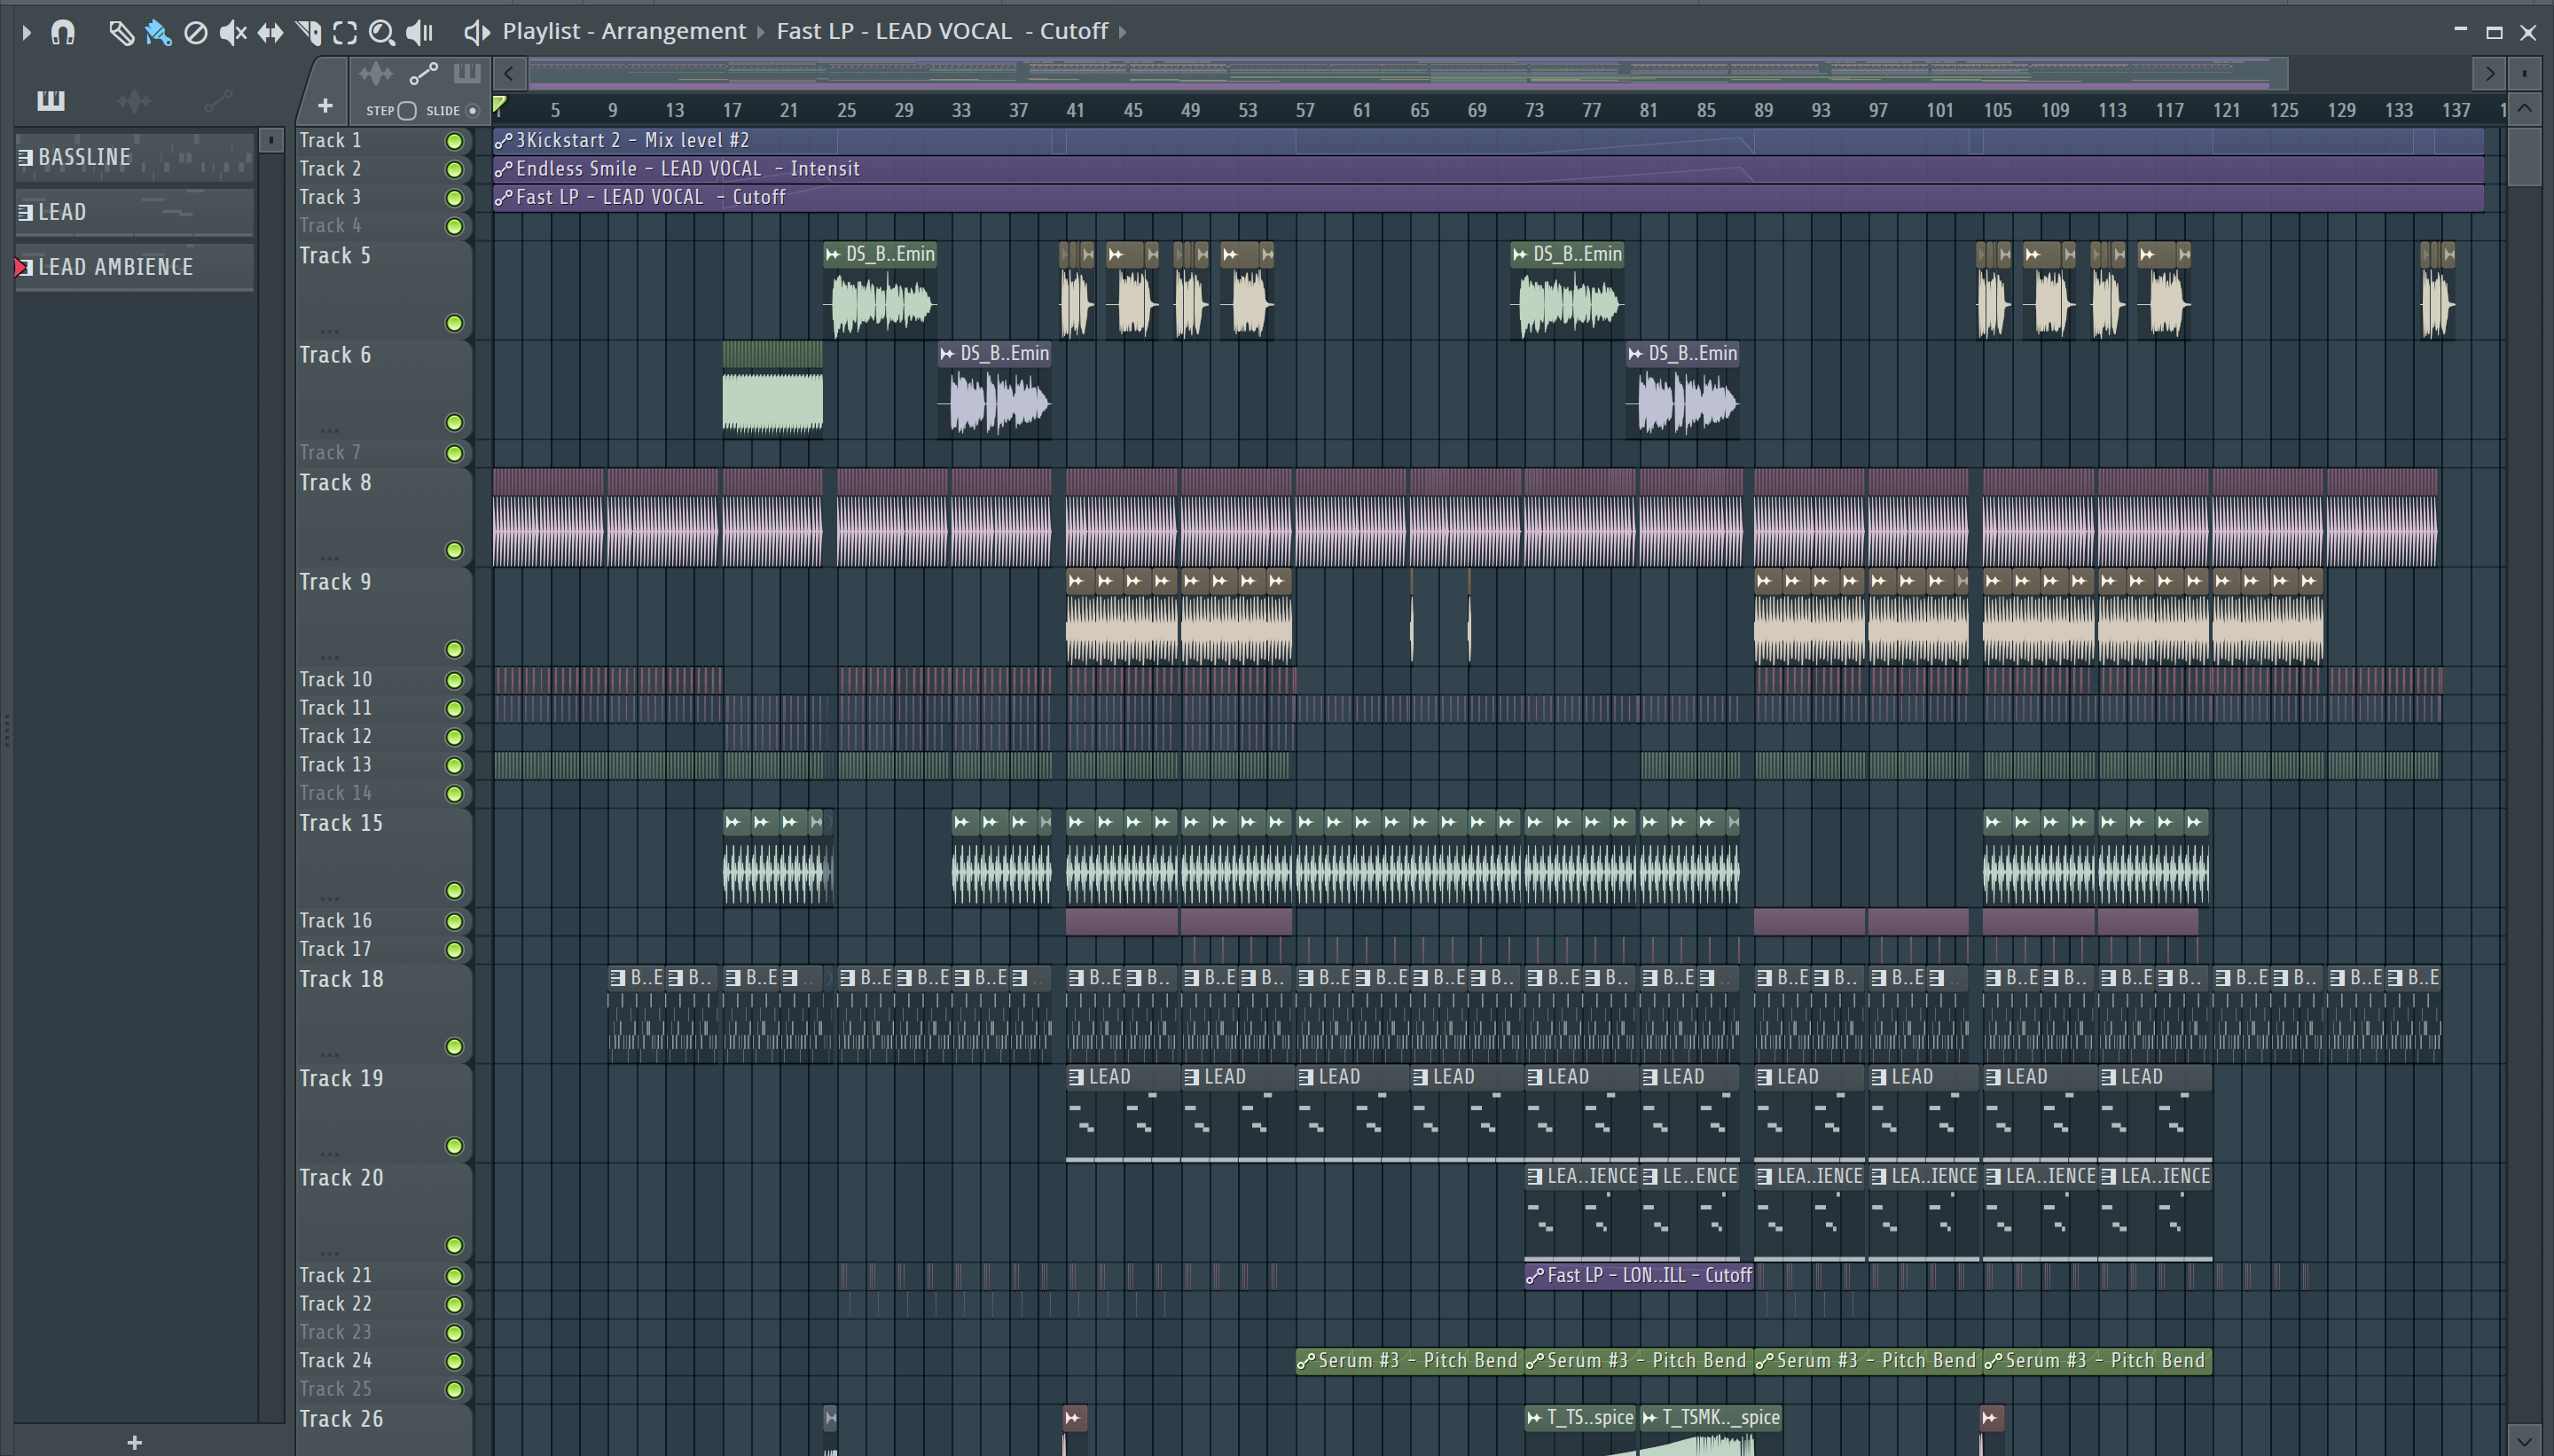Select the Zoom magnifier tool
The width and height of the screenshot is (2554, 1456).
click(x=381, y=33)
